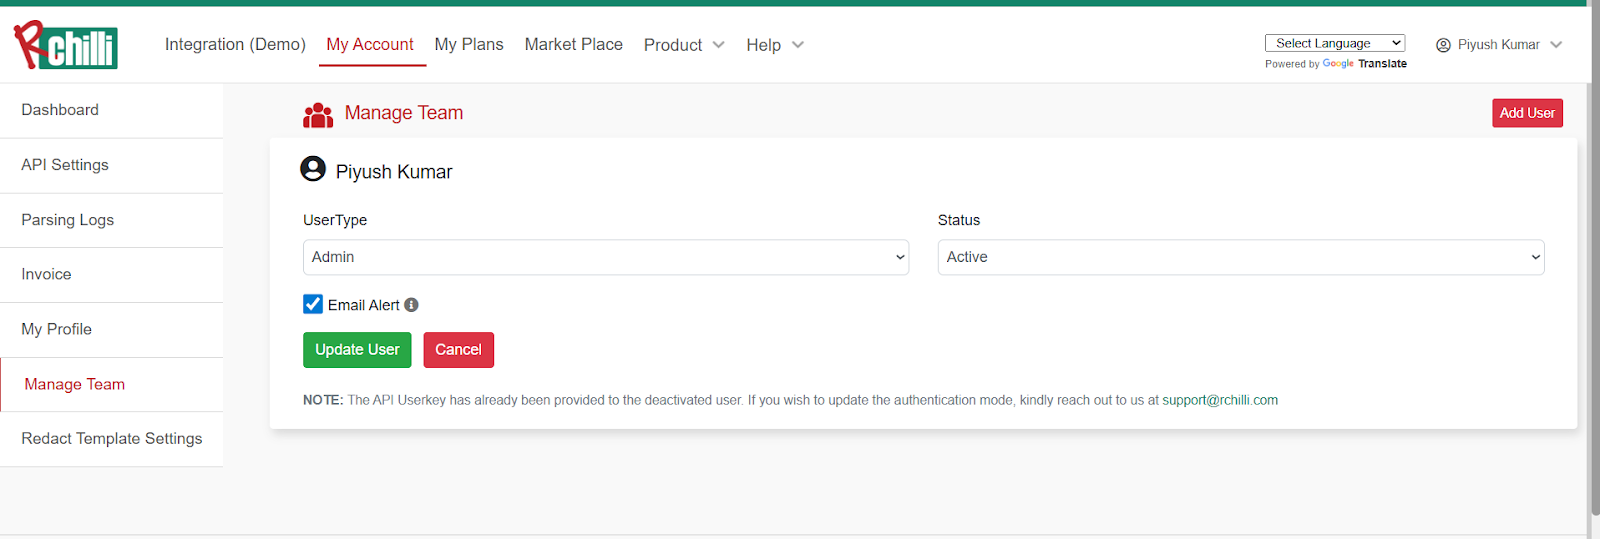Screen dimensions: 1600x539
Task: Expand the Product menu
Action: pos(684,45)
